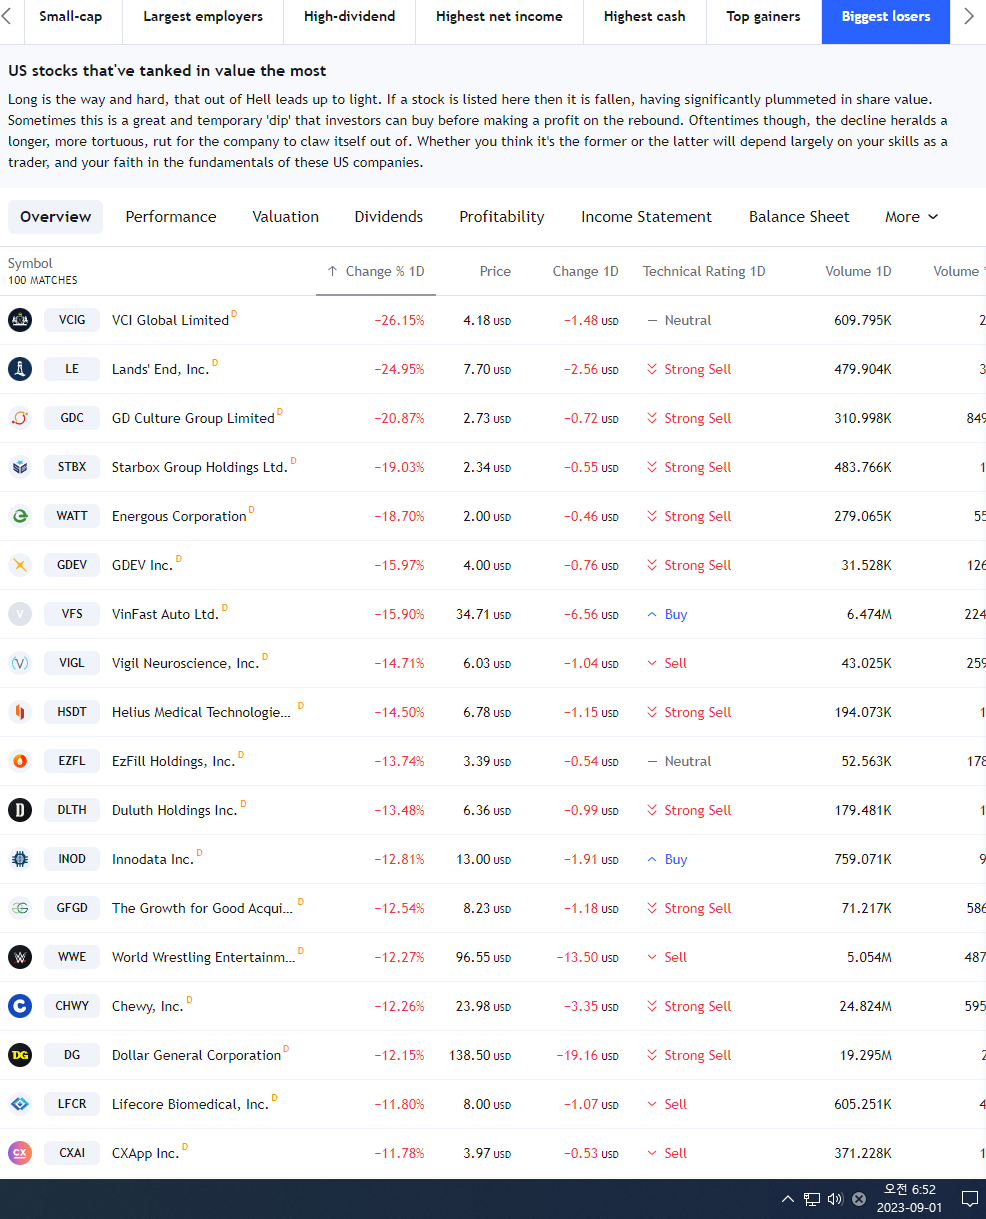Image resolution: width=986 pixels, height=1219 pixels.
Task: Open Dollar General Corporation link
Action: pyautogui.click(x=196, y=1055)
